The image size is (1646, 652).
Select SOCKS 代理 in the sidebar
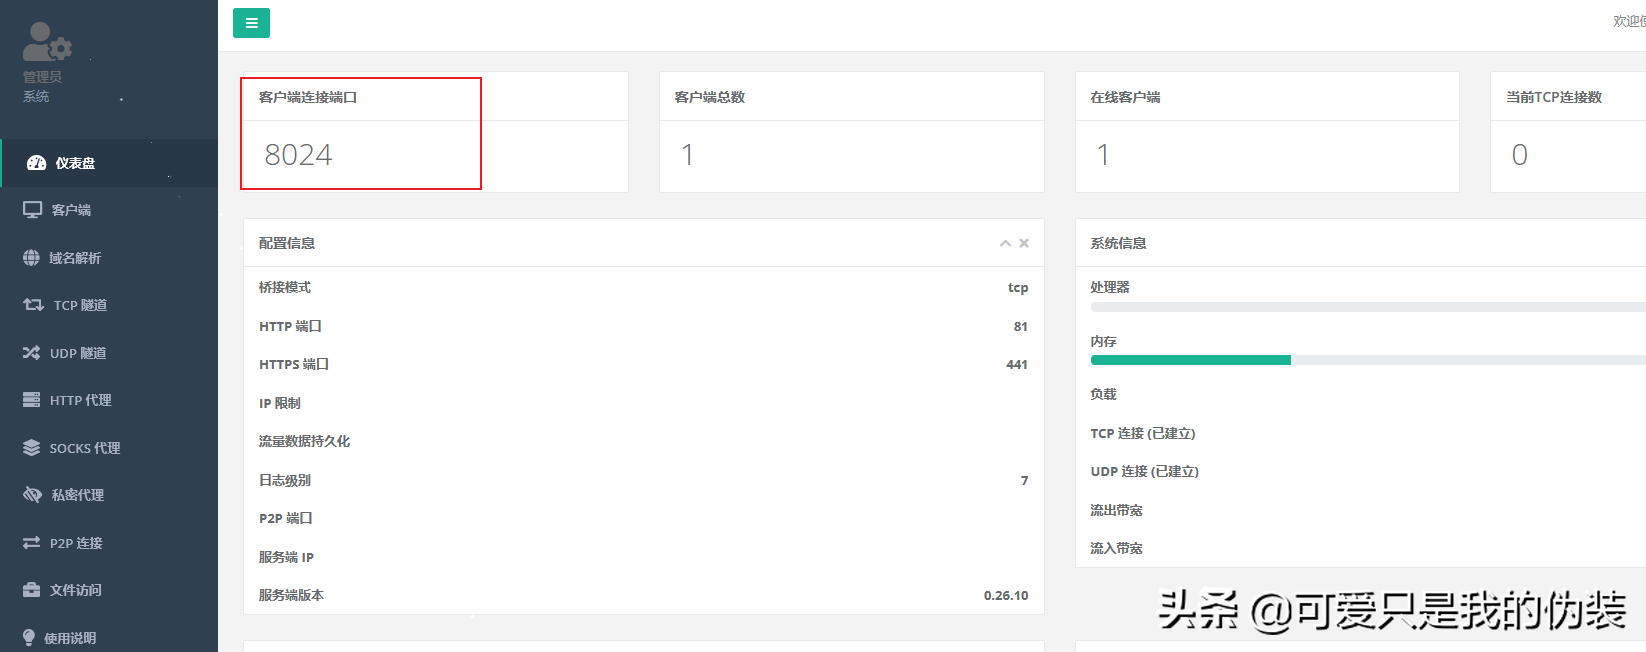point(109,448)
